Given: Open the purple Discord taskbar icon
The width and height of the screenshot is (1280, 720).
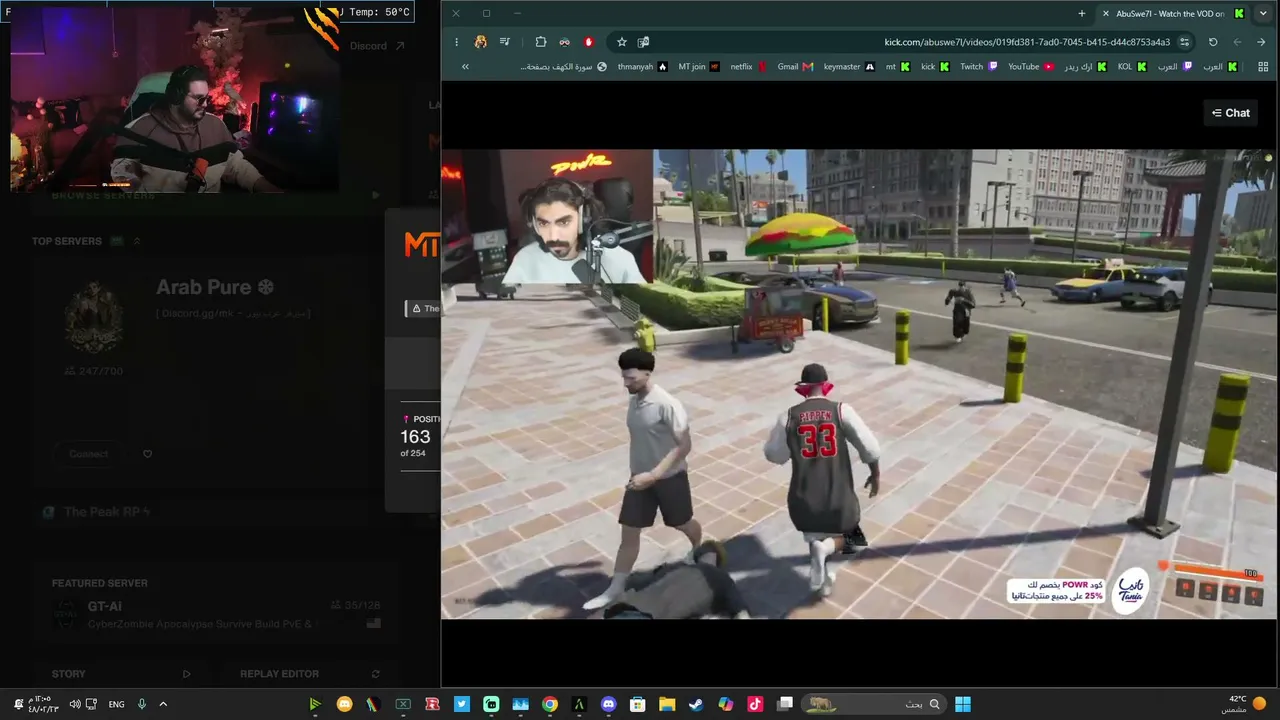Looking at the screenshot, I should click(609, 704).
